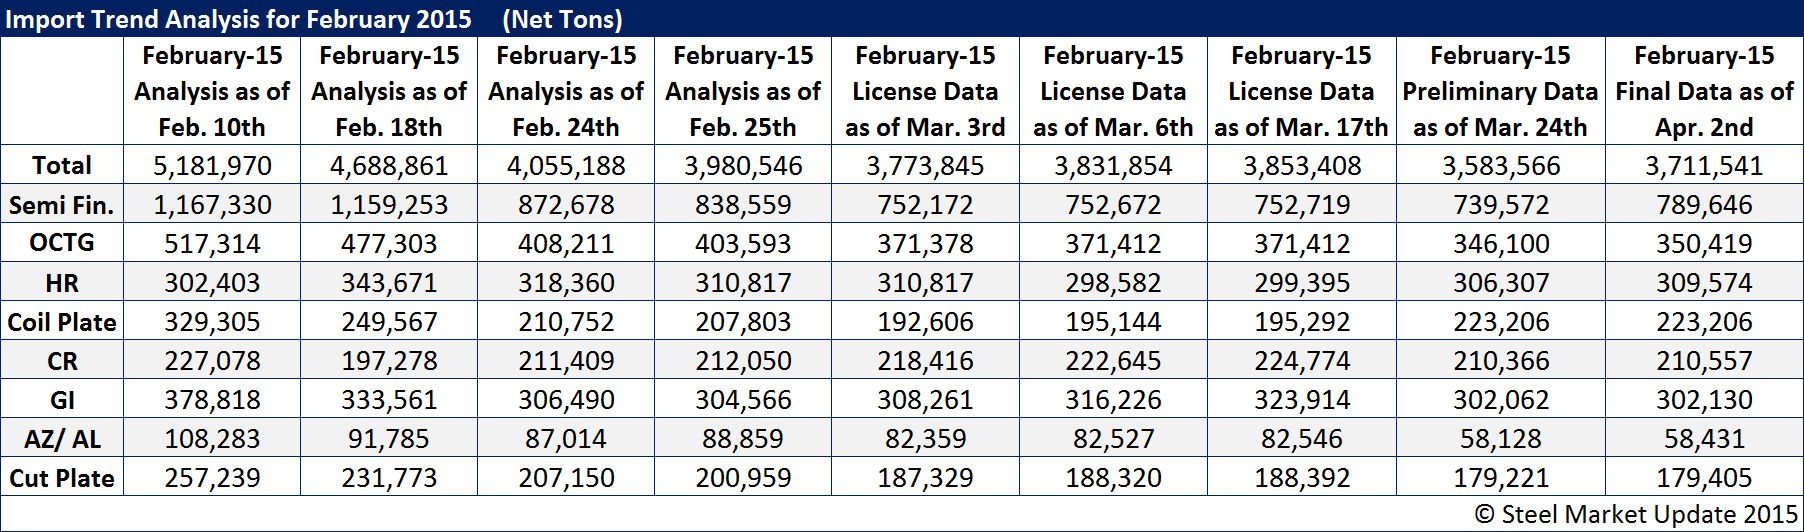Select the Cut Plate cell with 179,221
This screenshot has width=1804, height=532.
[1500, 478]
